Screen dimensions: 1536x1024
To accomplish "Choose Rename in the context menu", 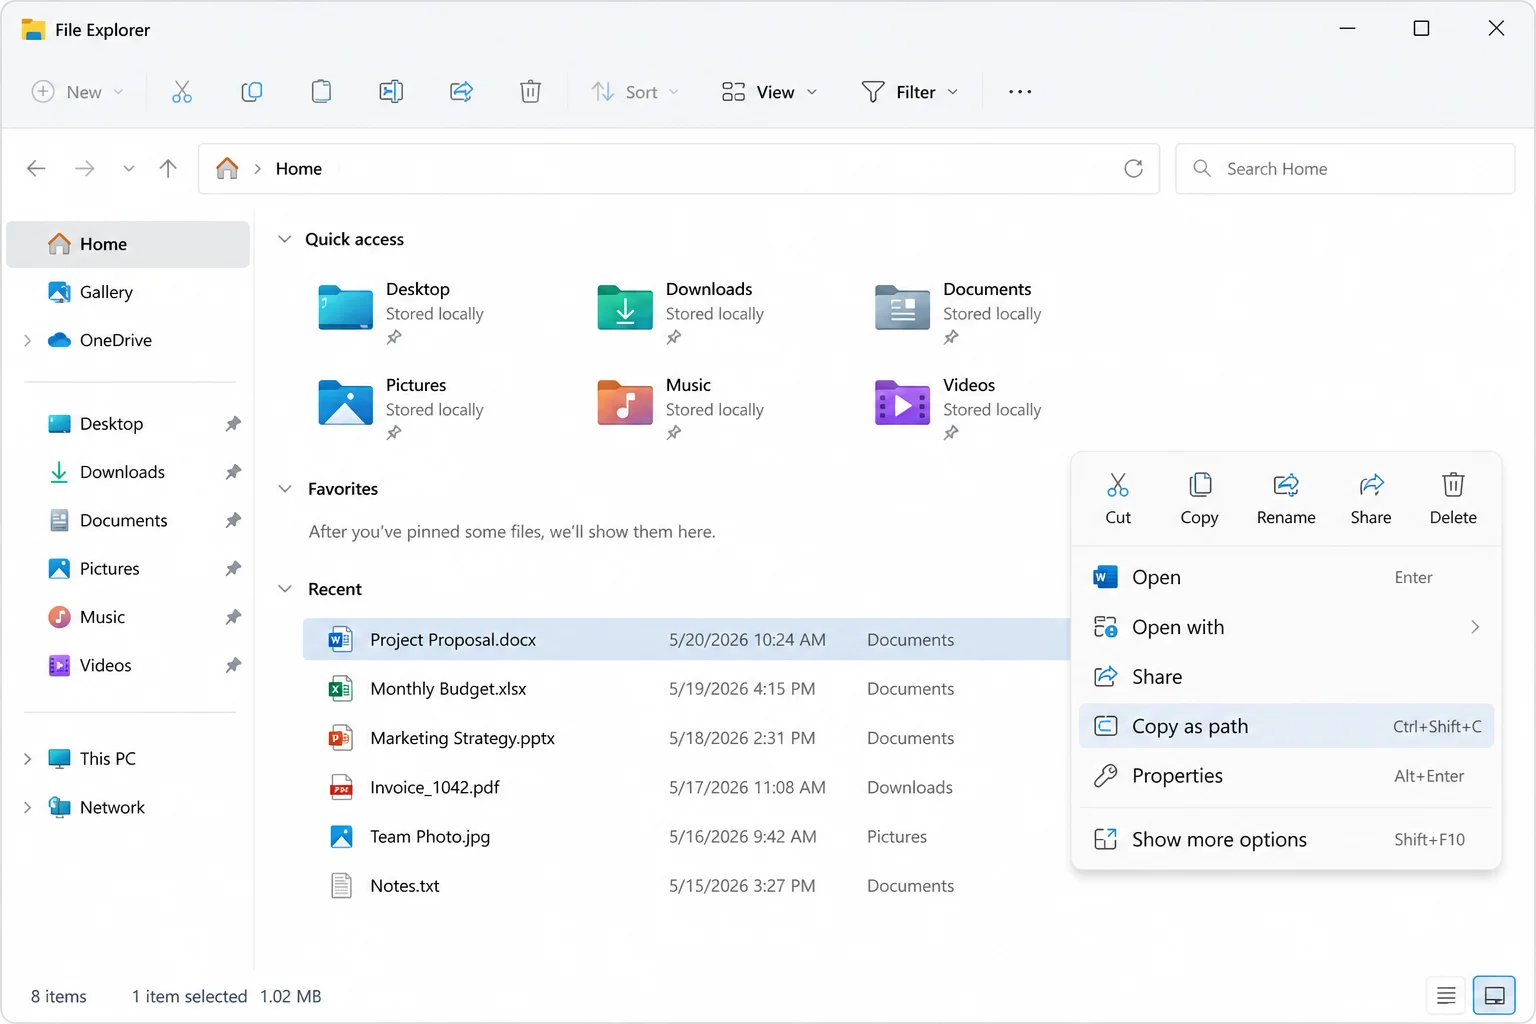I will (x=1286, y=498).
